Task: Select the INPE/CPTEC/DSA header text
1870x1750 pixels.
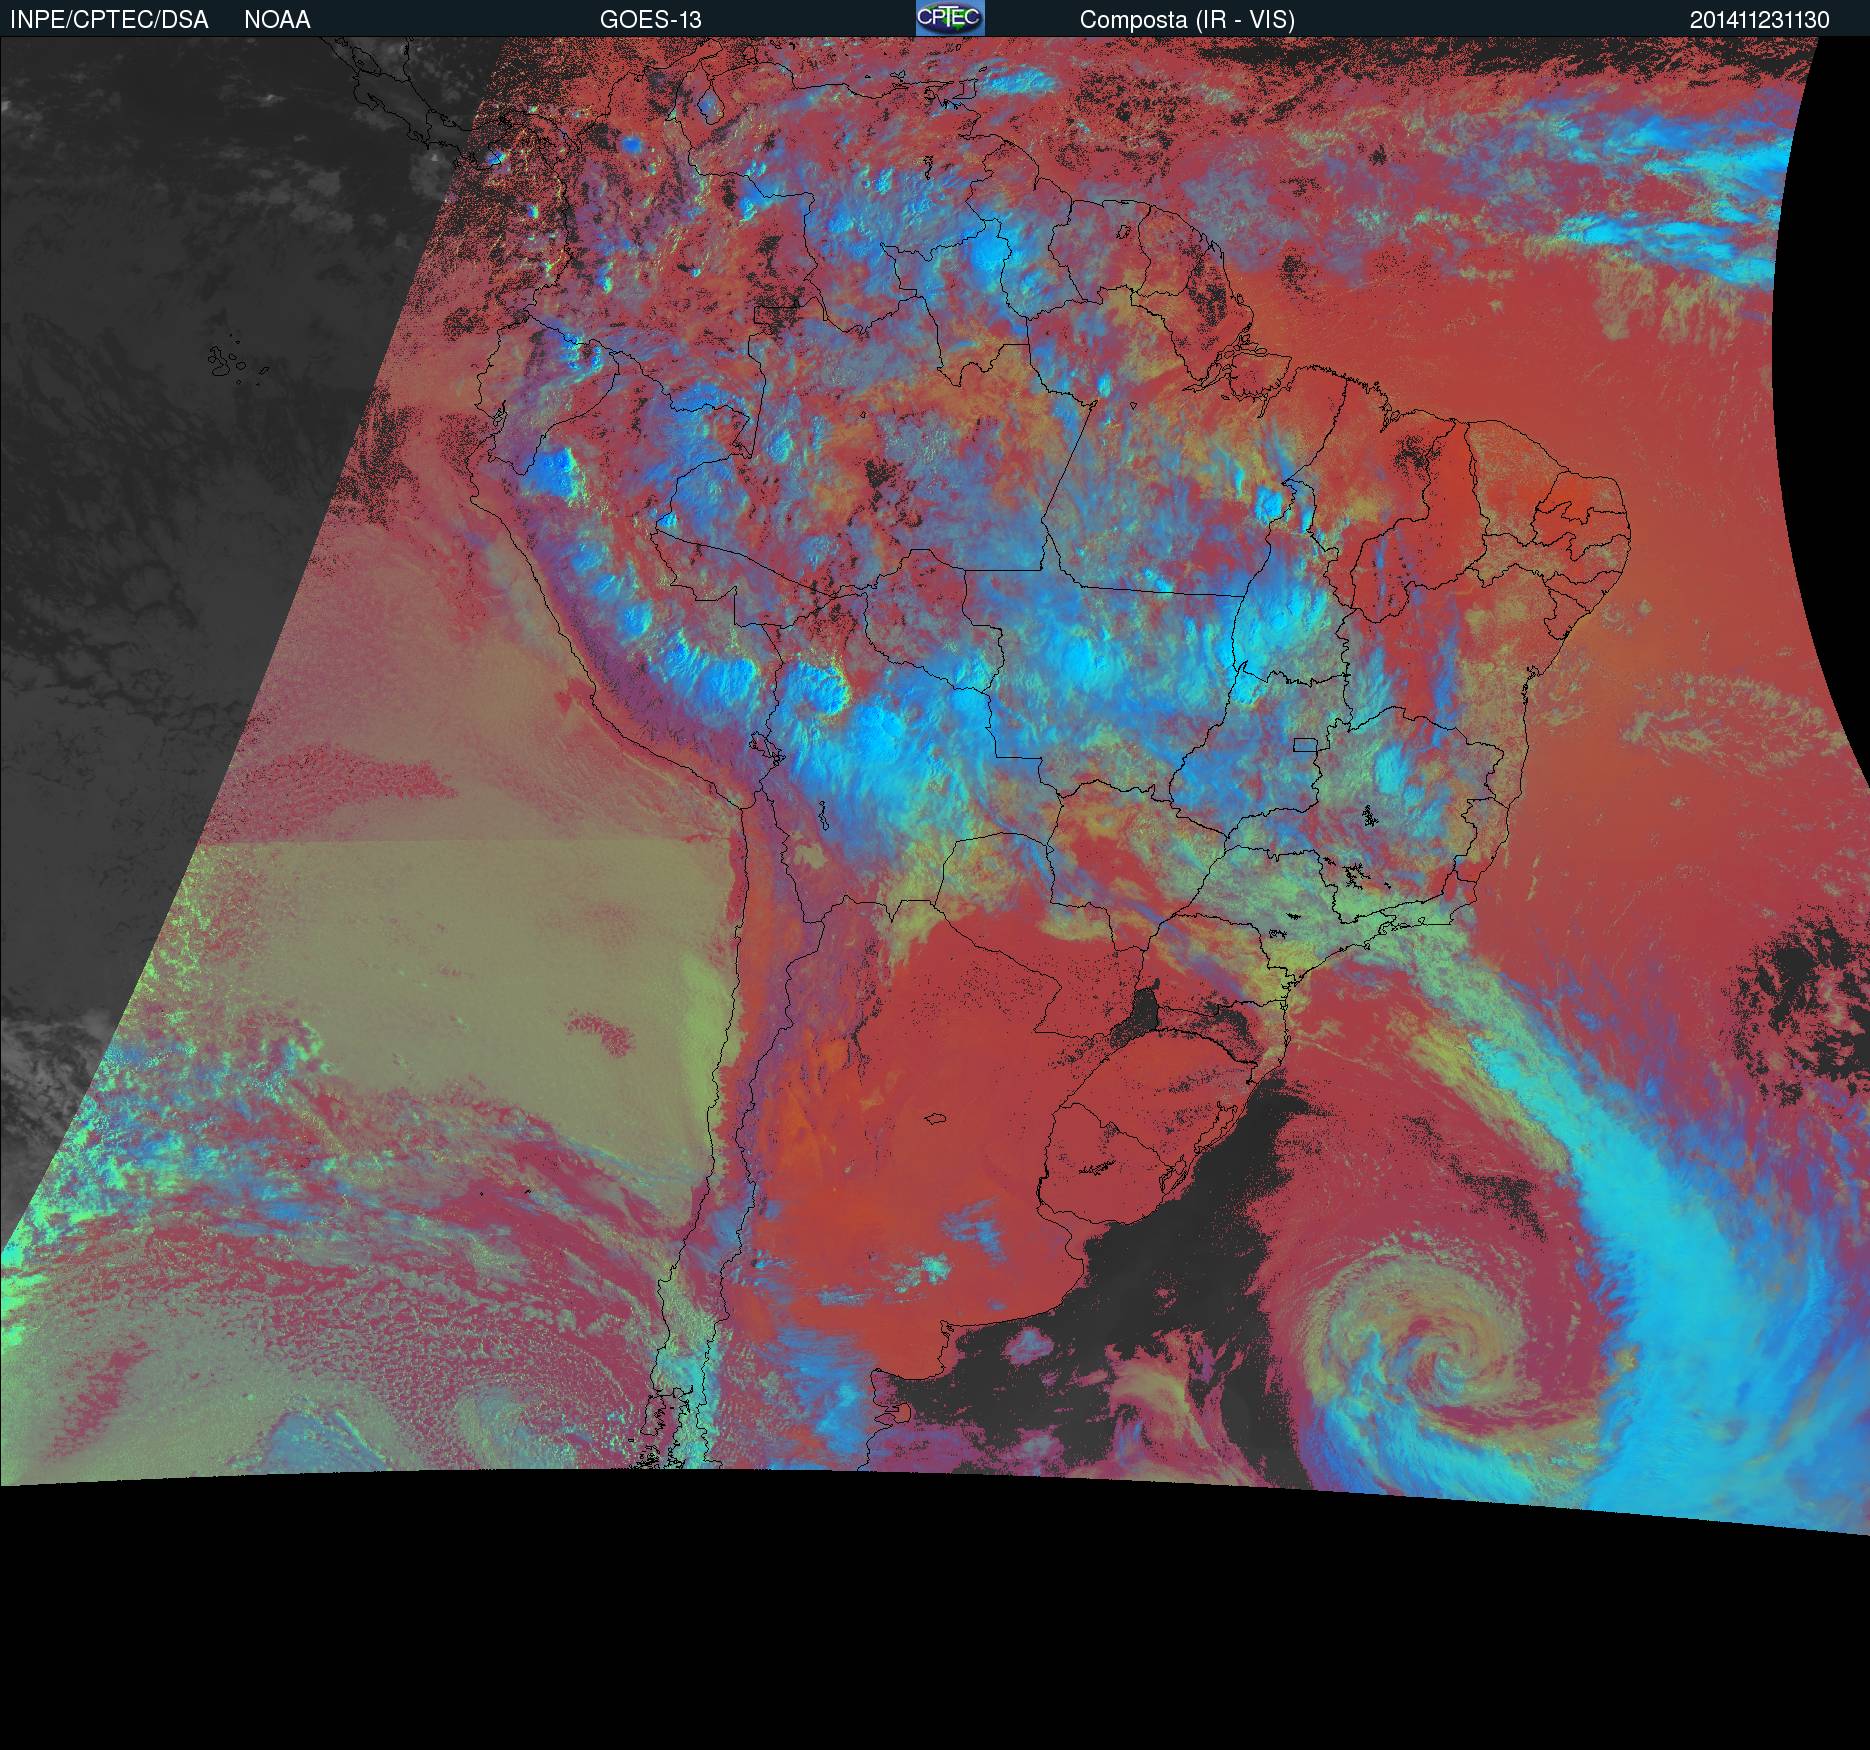Action: tap(109, 20)
